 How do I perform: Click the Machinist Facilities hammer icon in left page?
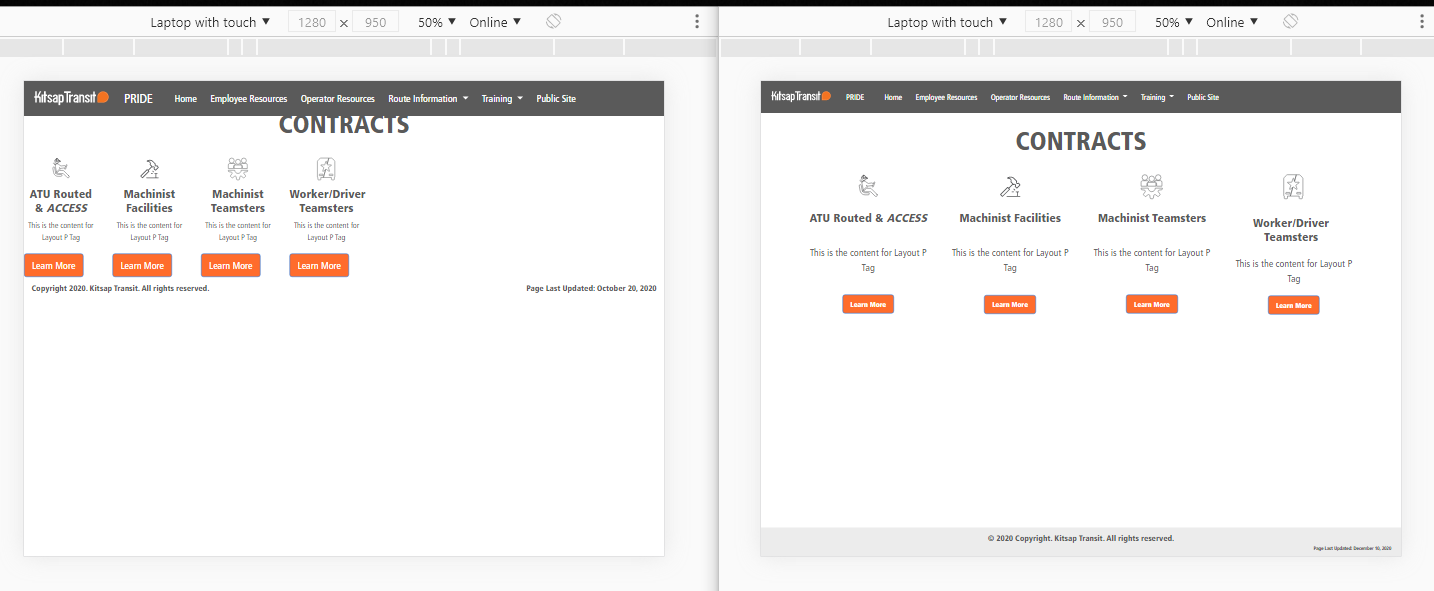[149, 168]
